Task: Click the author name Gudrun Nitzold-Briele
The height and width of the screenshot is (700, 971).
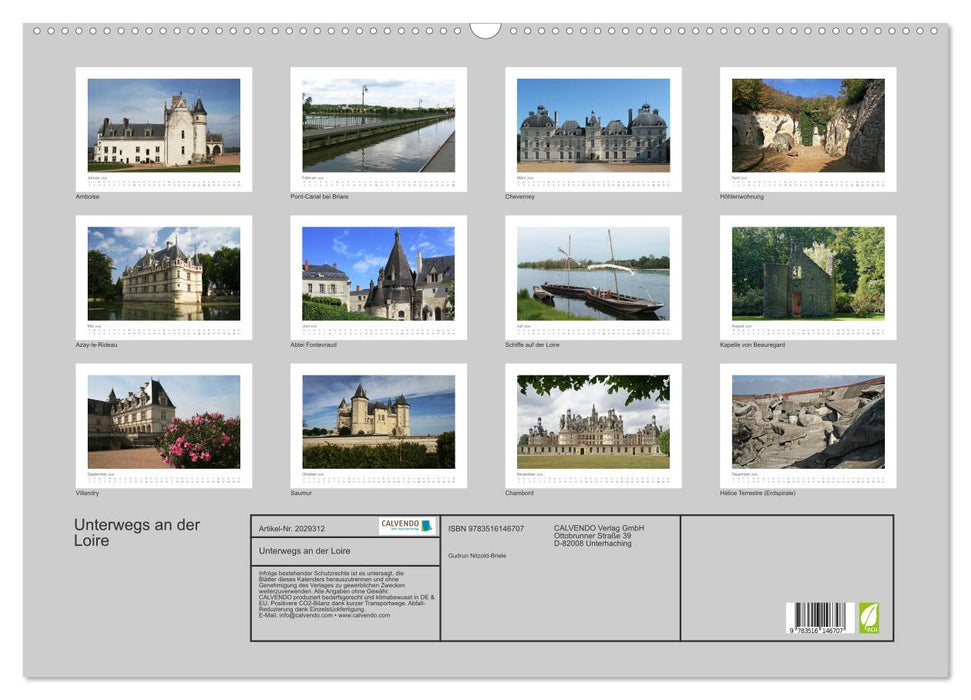Action: pos(478,556)
